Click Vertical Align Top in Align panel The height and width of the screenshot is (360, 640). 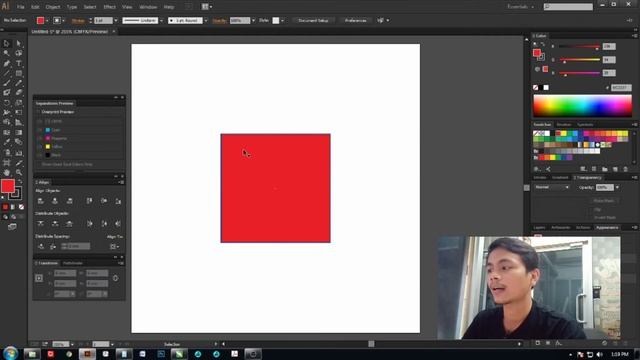point(89,201)
